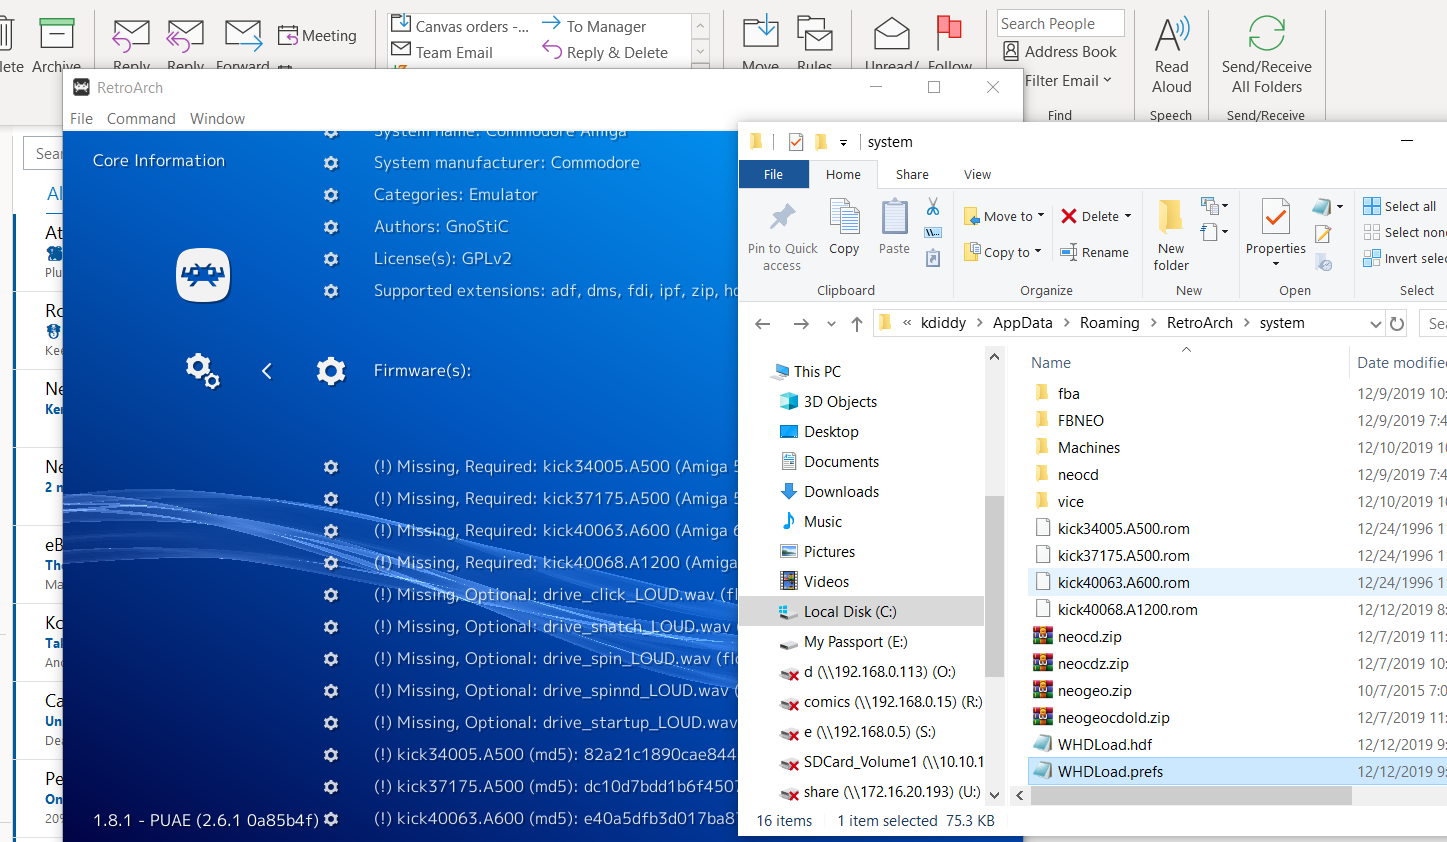Go back with RetroArch left chevron

(267, 371)
